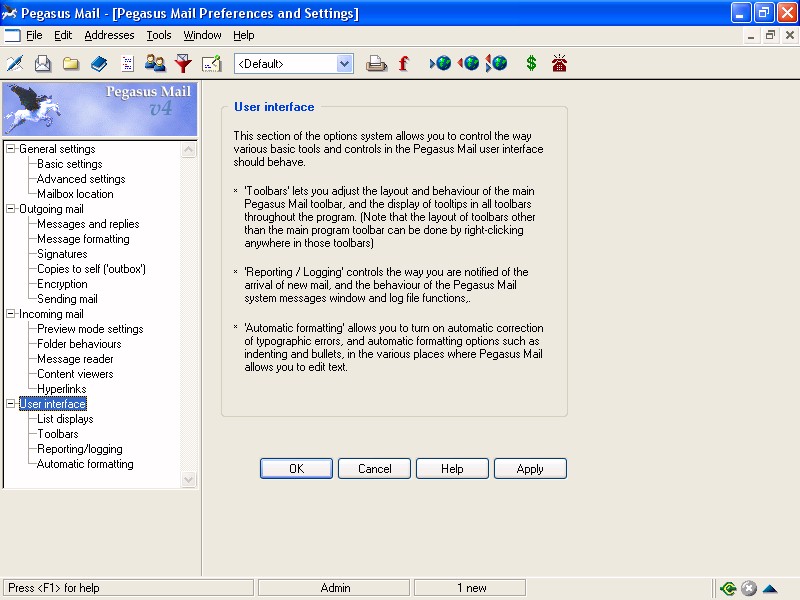This screenshot has height=600, width=800.
Task: Check and send mail with the combined globe icon
Action: (x=496, y=63)
